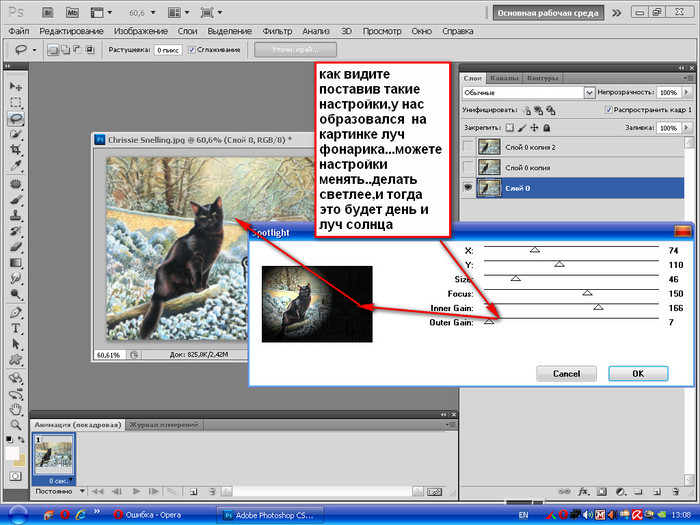700x525 pixels.
Task: Open the Заливка fill slider arrow
Action: point(687,128)
